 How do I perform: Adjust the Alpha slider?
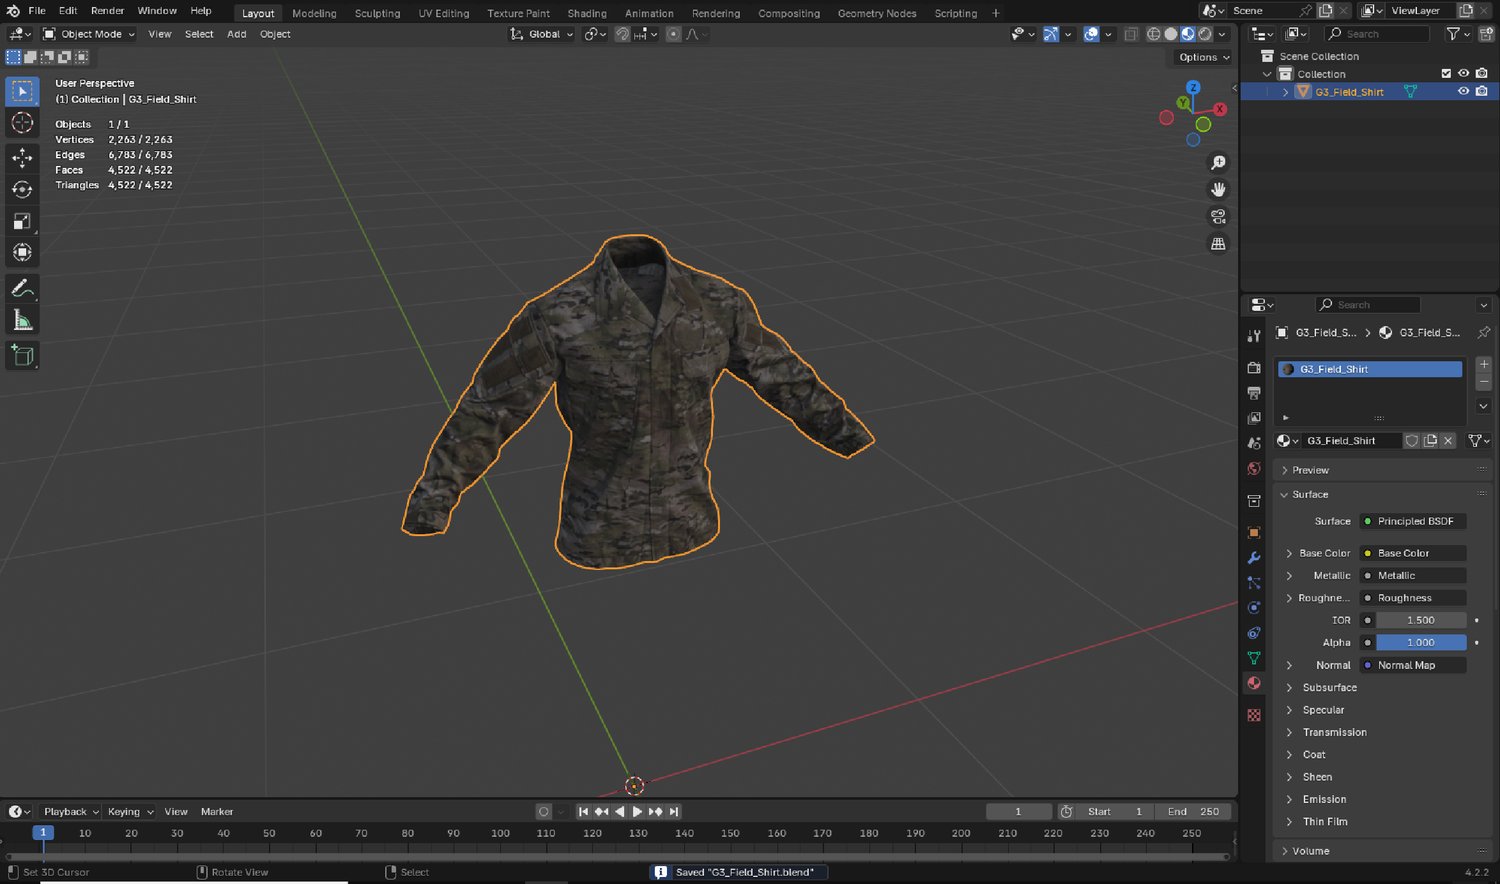1421,643
